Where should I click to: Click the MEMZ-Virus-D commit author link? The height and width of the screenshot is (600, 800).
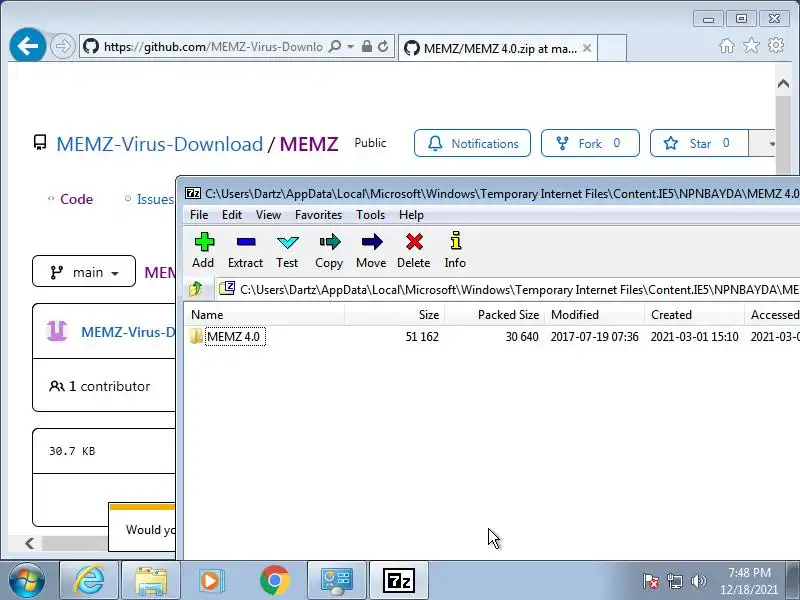[x=128, y=332]
